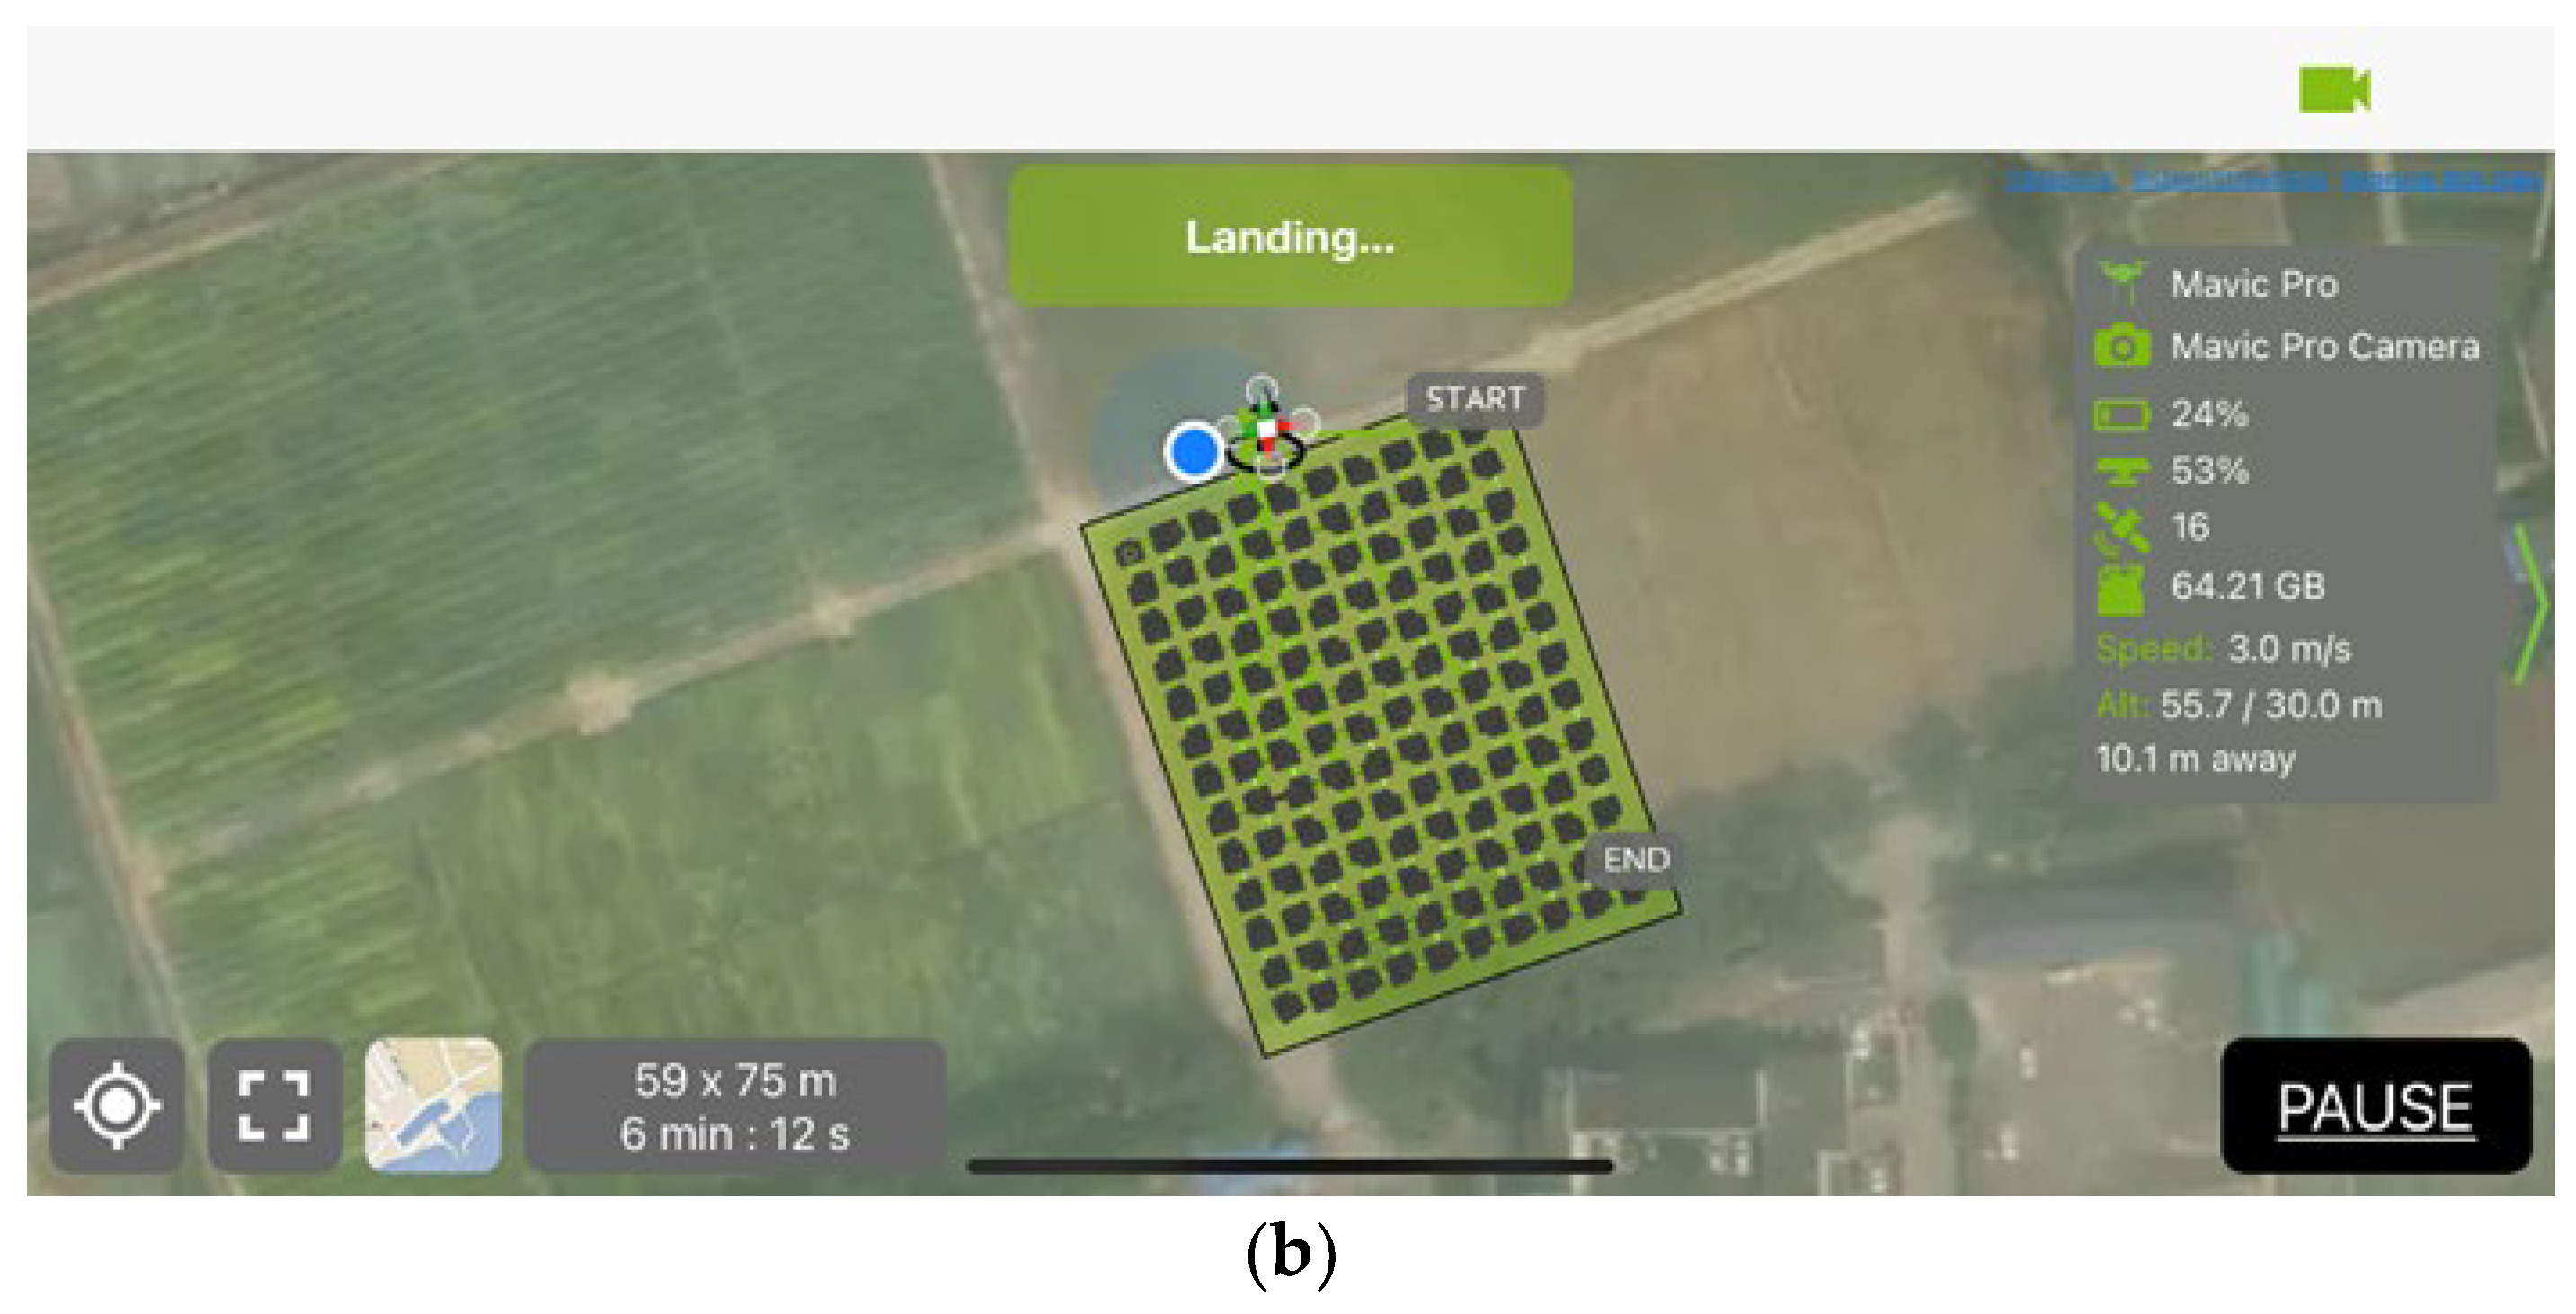Image resolution: width=2576 pixels, height=1314 pixels.
Task: Tap the Landing... status banner
Action: click(x=1290, y=237)
